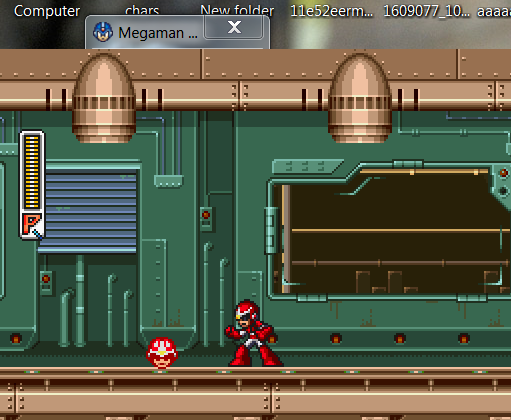Click the red Proto Man character sprite

(254, 333)
